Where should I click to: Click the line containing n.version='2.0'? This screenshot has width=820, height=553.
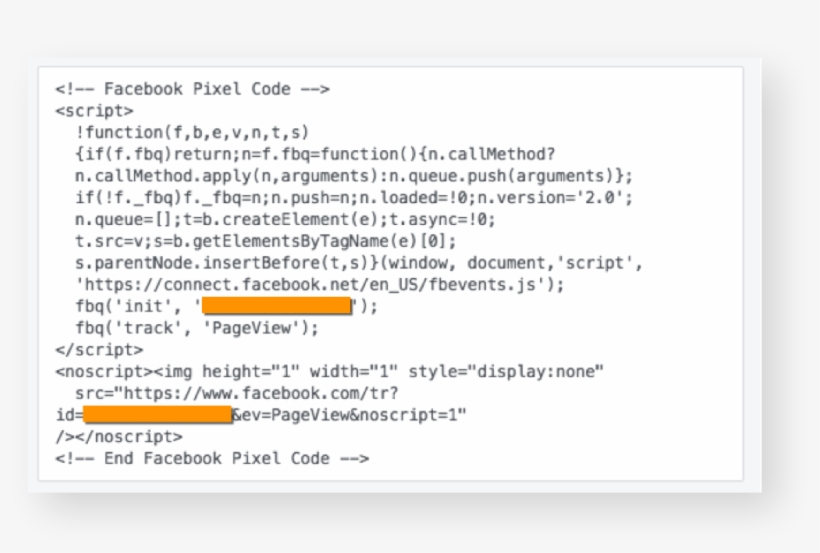354,198
